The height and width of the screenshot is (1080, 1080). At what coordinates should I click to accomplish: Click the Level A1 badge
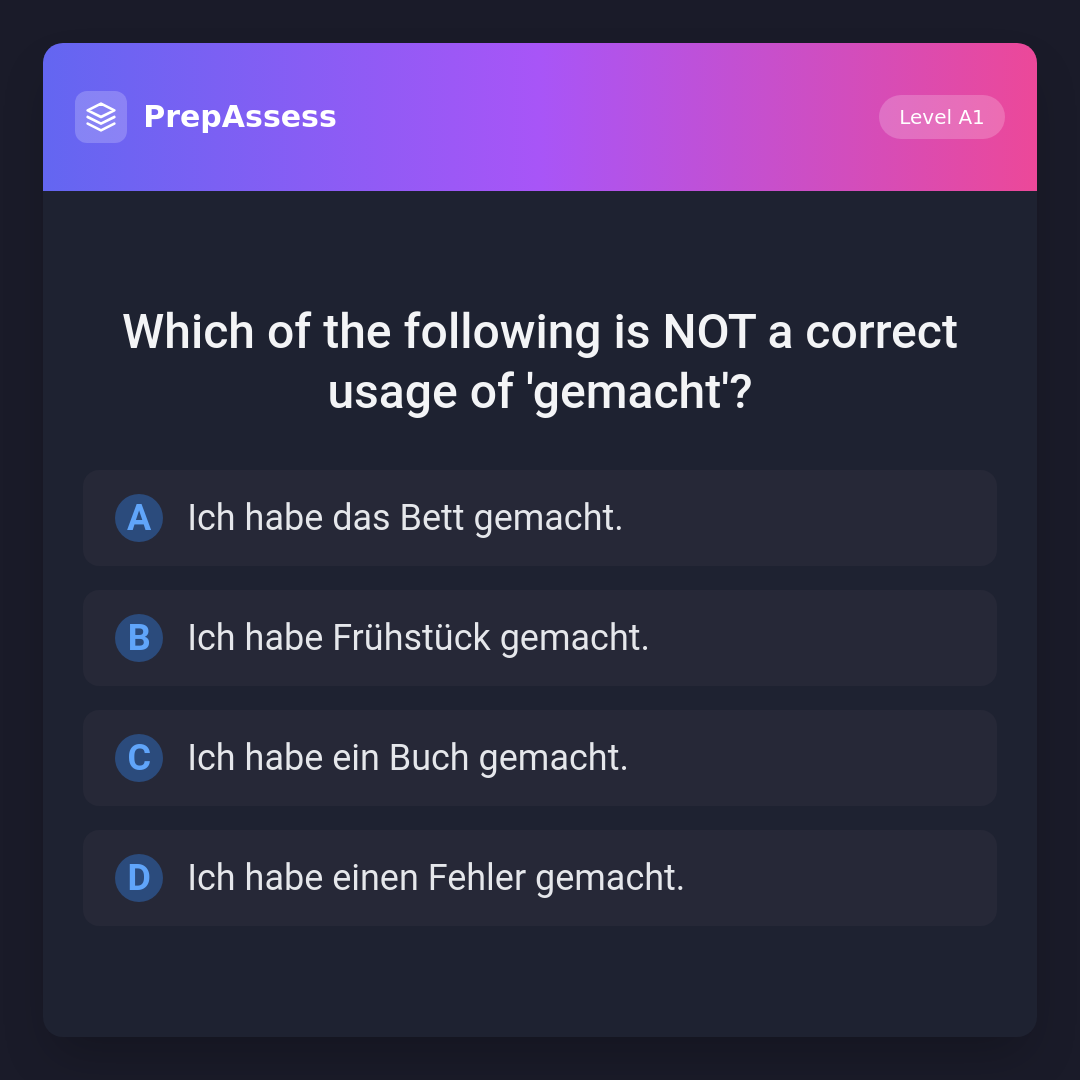click(941, 117)
